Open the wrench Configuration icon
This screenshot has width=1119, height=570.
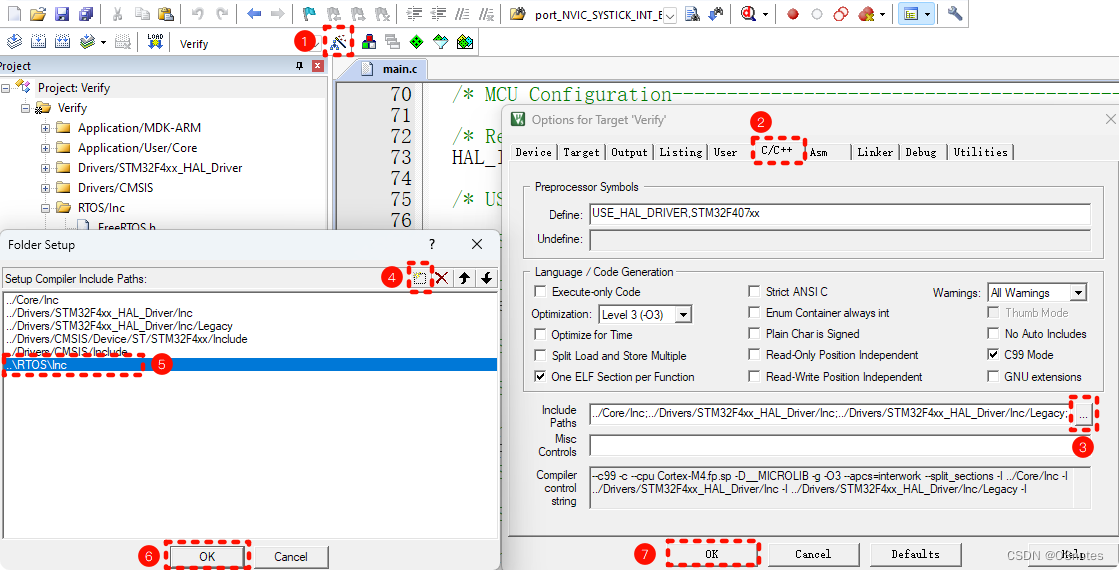[x=955, y=14]
